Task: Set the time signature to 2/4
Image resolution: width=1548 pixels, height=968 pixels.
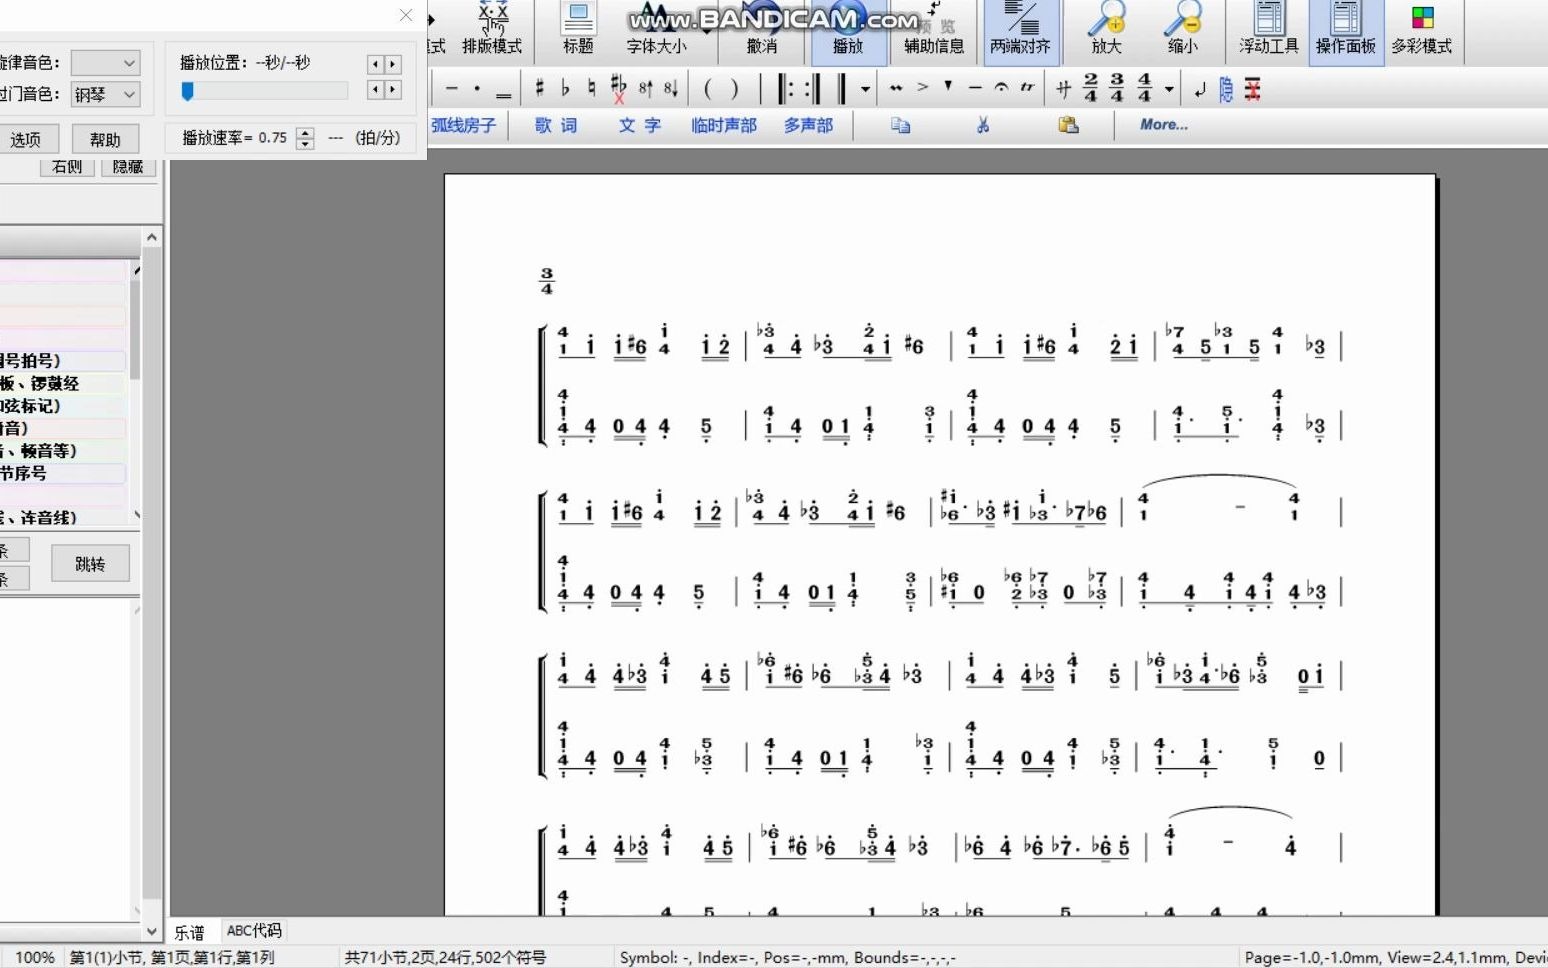Action: click(x=1090, y=88)
